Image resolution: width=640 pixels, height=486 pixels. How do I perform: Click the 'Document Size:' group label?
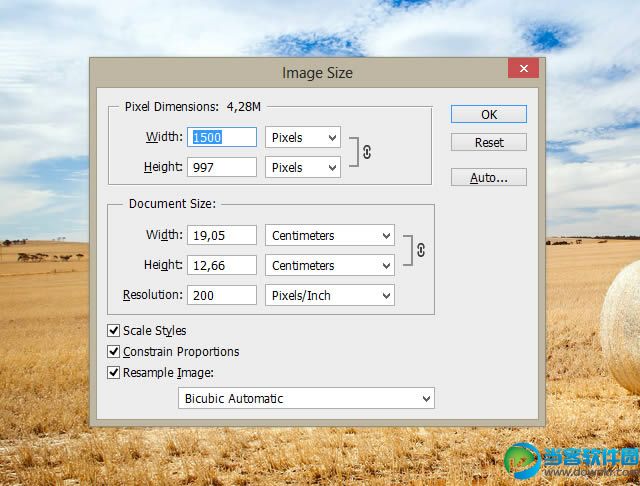172,204
